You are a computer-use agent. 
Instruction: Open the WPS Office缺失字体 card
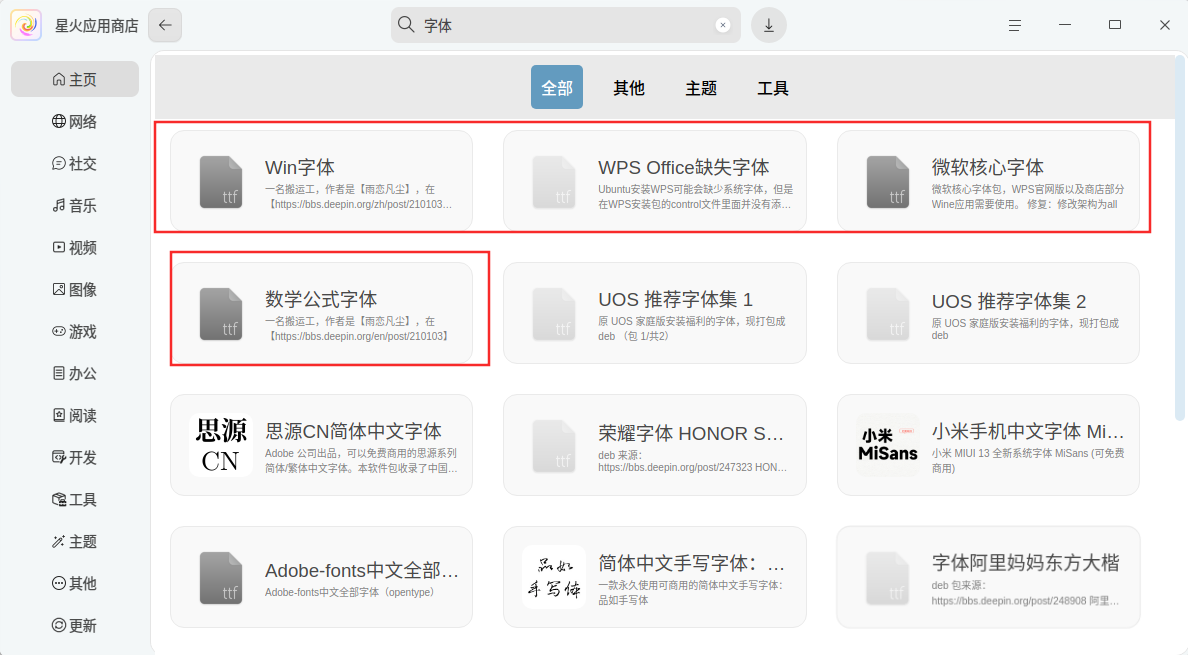pos(655,181)
